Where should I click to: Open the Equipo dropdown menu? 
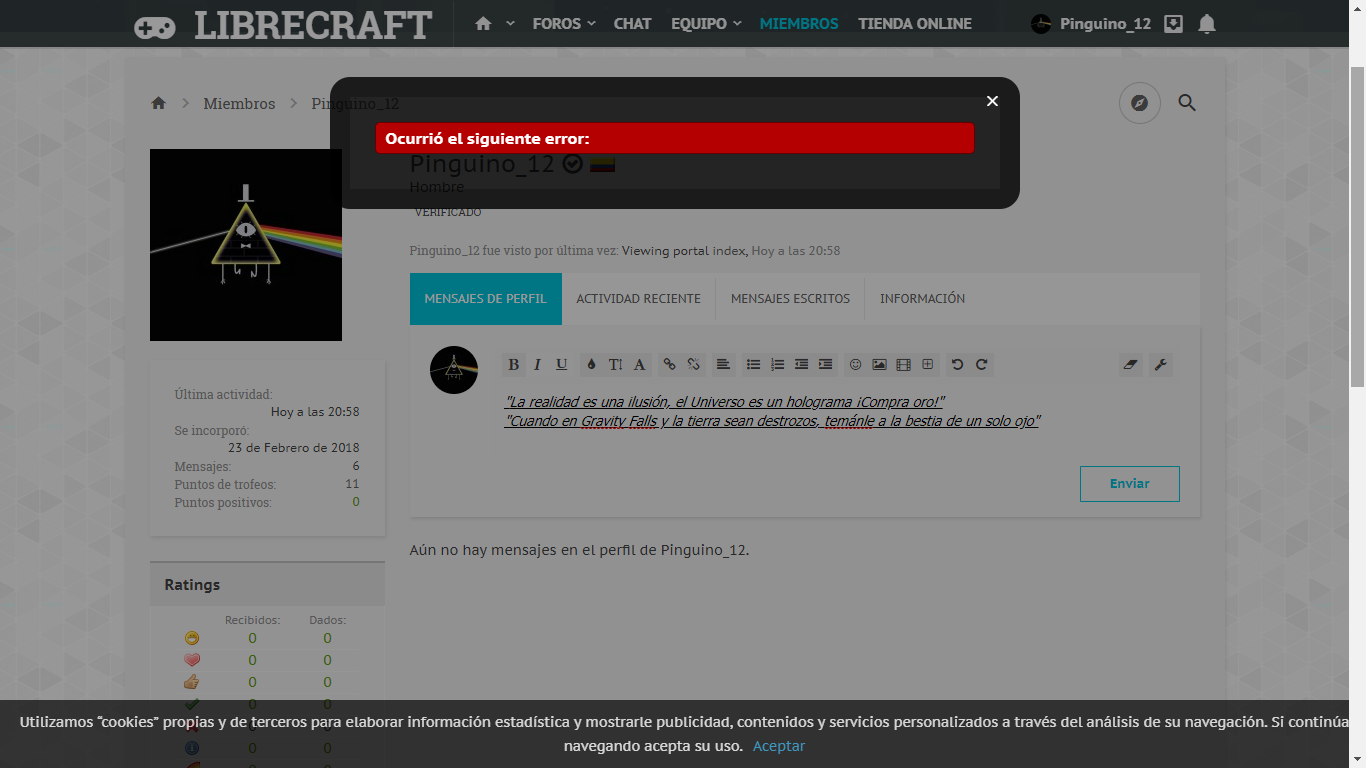[x=706, y=23]
